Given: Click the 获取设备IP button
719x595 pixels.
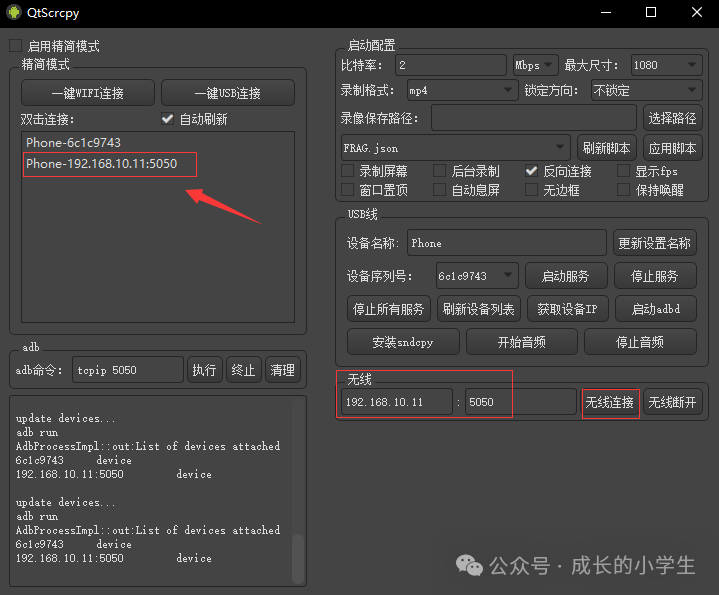Looking at the screenshot, I should [x=567, y=309].
